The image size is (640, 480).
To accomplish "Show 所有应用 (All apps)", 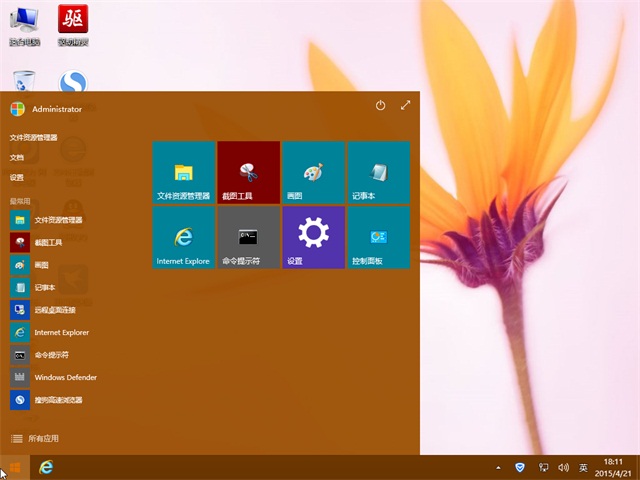I will pos(35,439).
